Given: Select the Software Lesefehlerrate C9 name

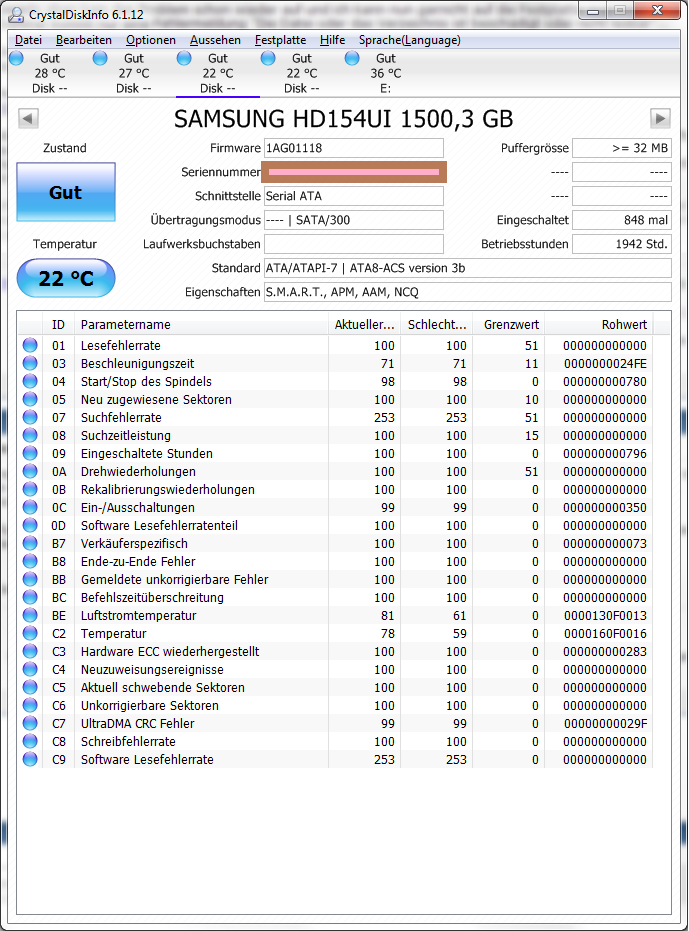Looking at the screenshot, I should pyautogui.click(x=147, y=759).
